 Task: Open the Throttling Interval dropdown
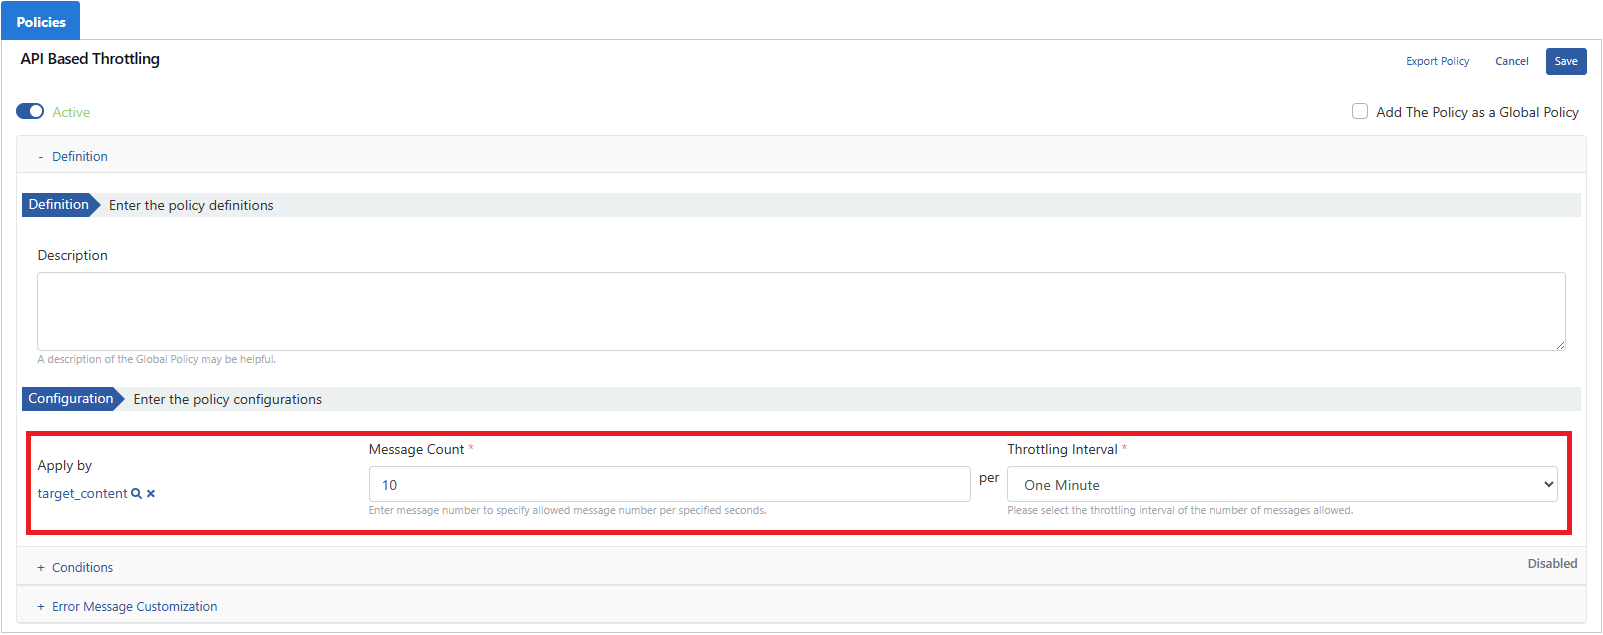point(1281,485)
